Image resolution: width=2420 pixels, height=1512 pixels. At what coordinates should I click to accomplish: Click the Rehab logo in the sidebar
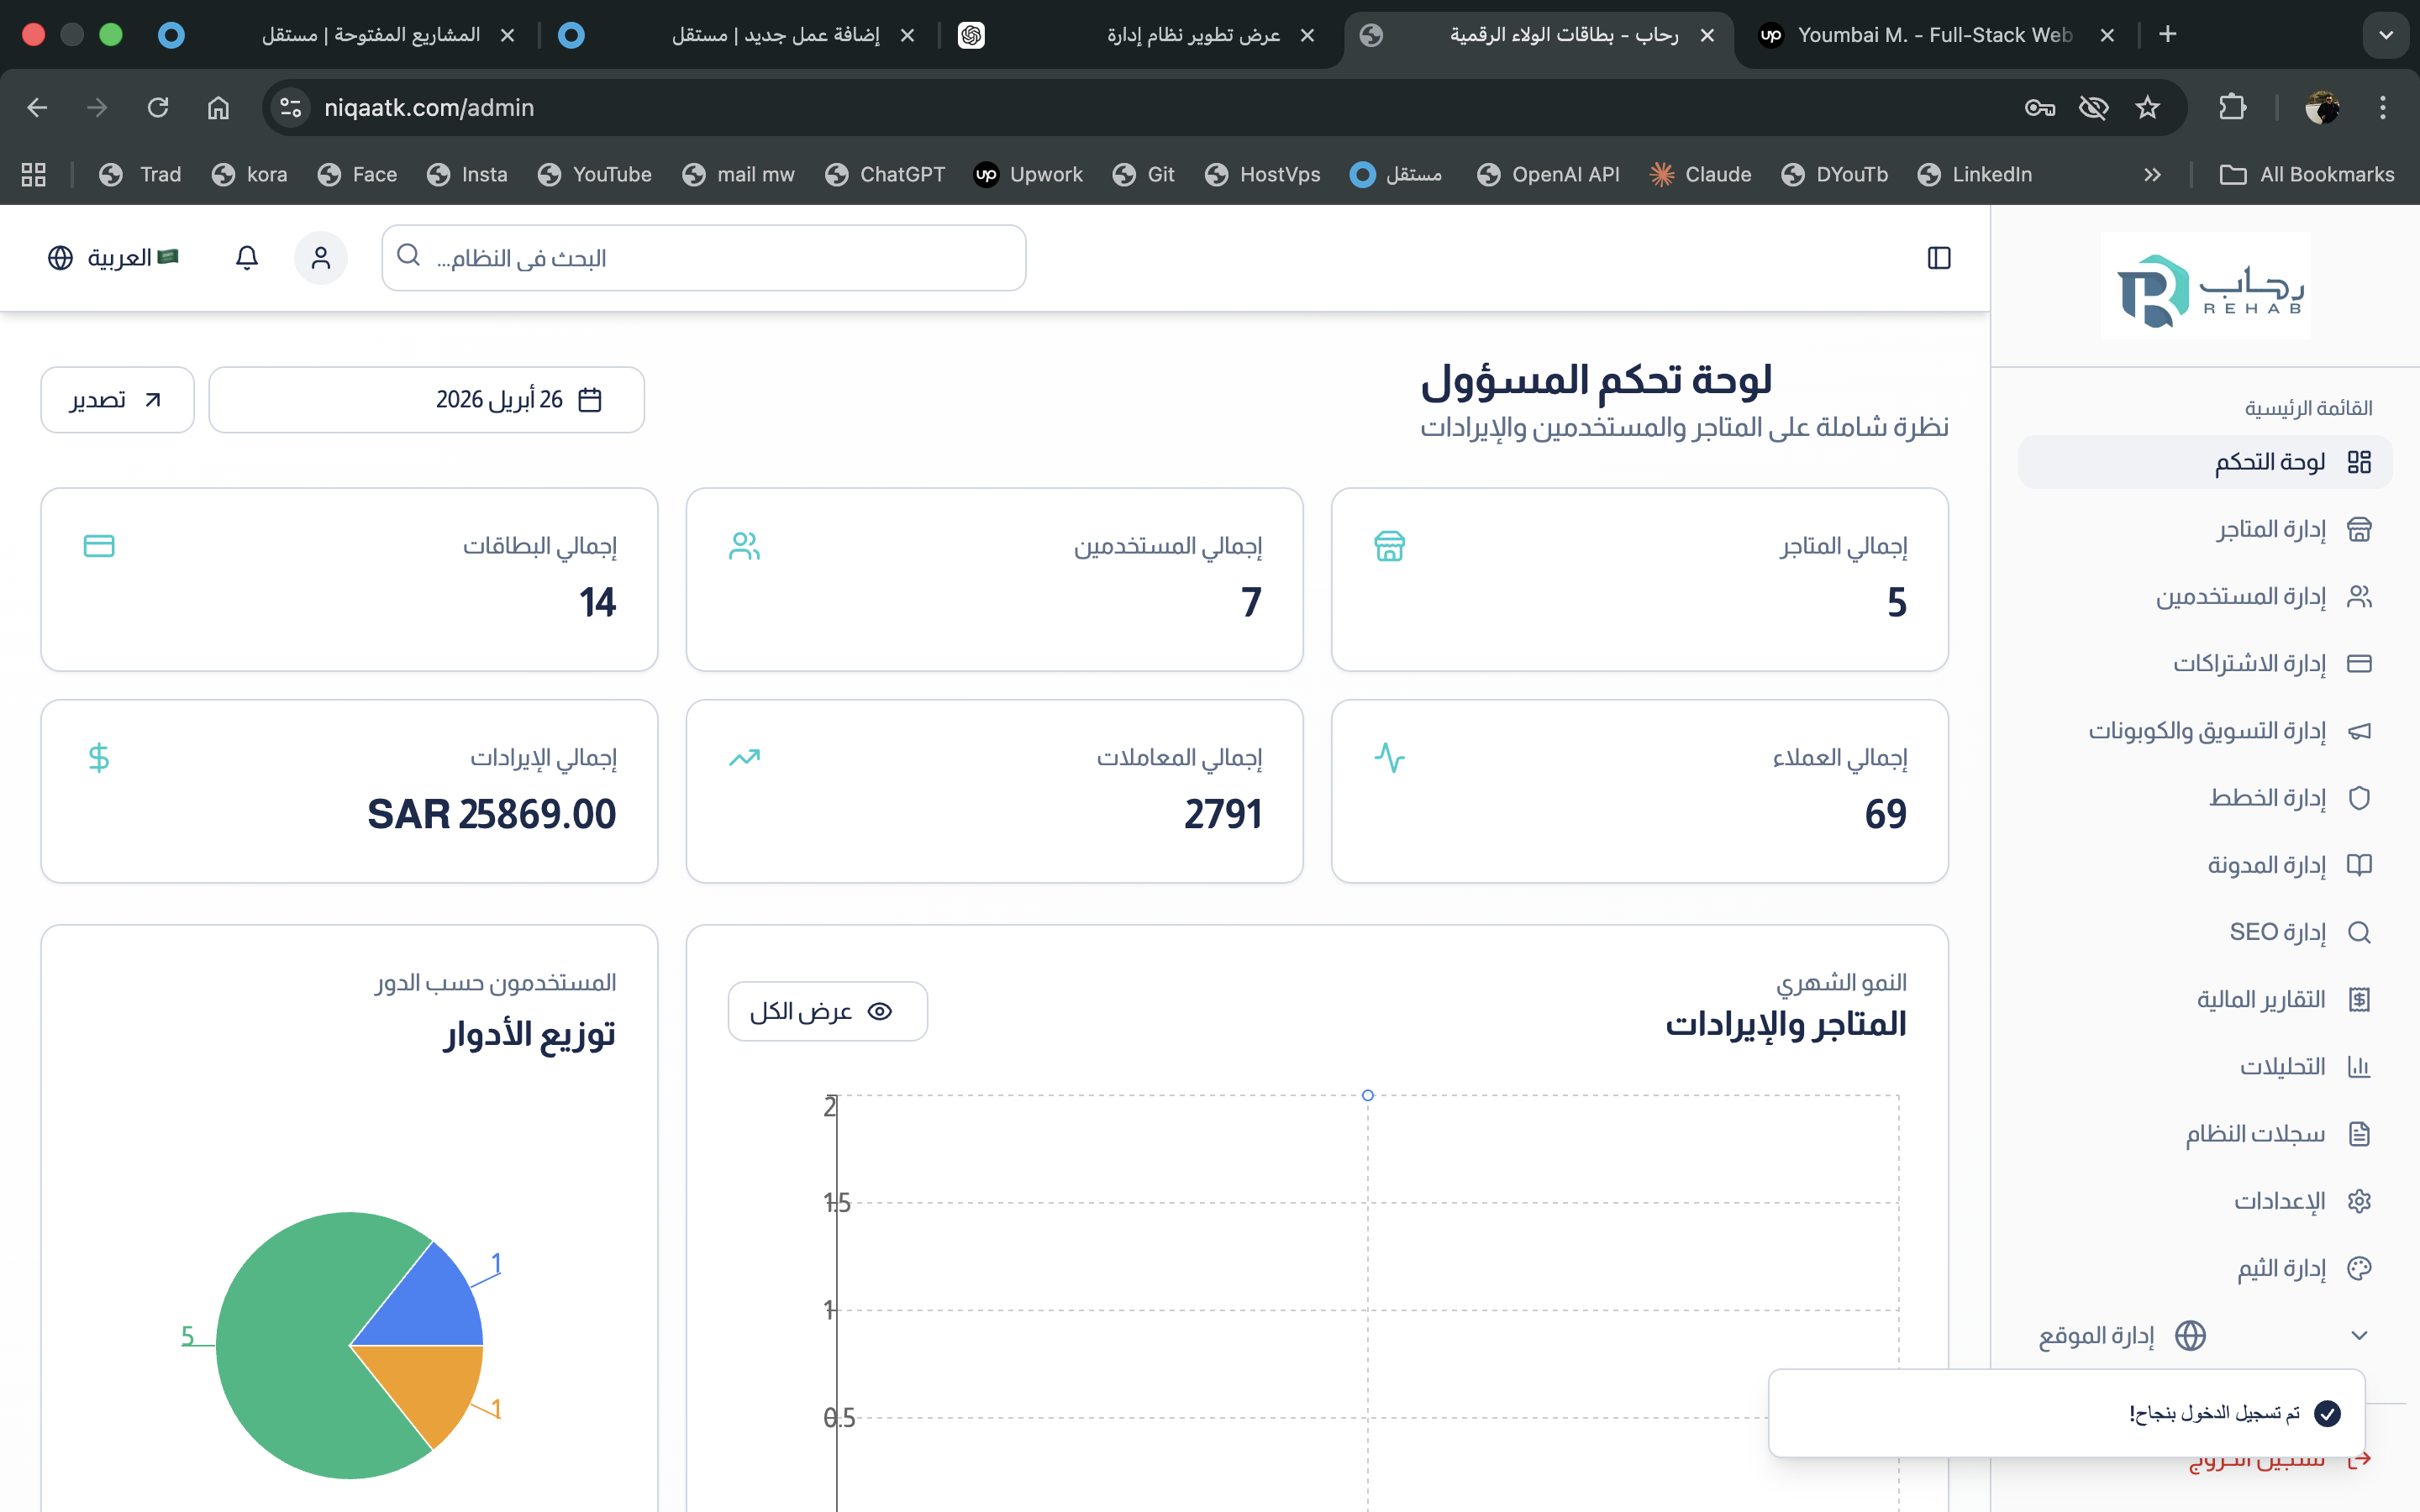coord(2205,287)
